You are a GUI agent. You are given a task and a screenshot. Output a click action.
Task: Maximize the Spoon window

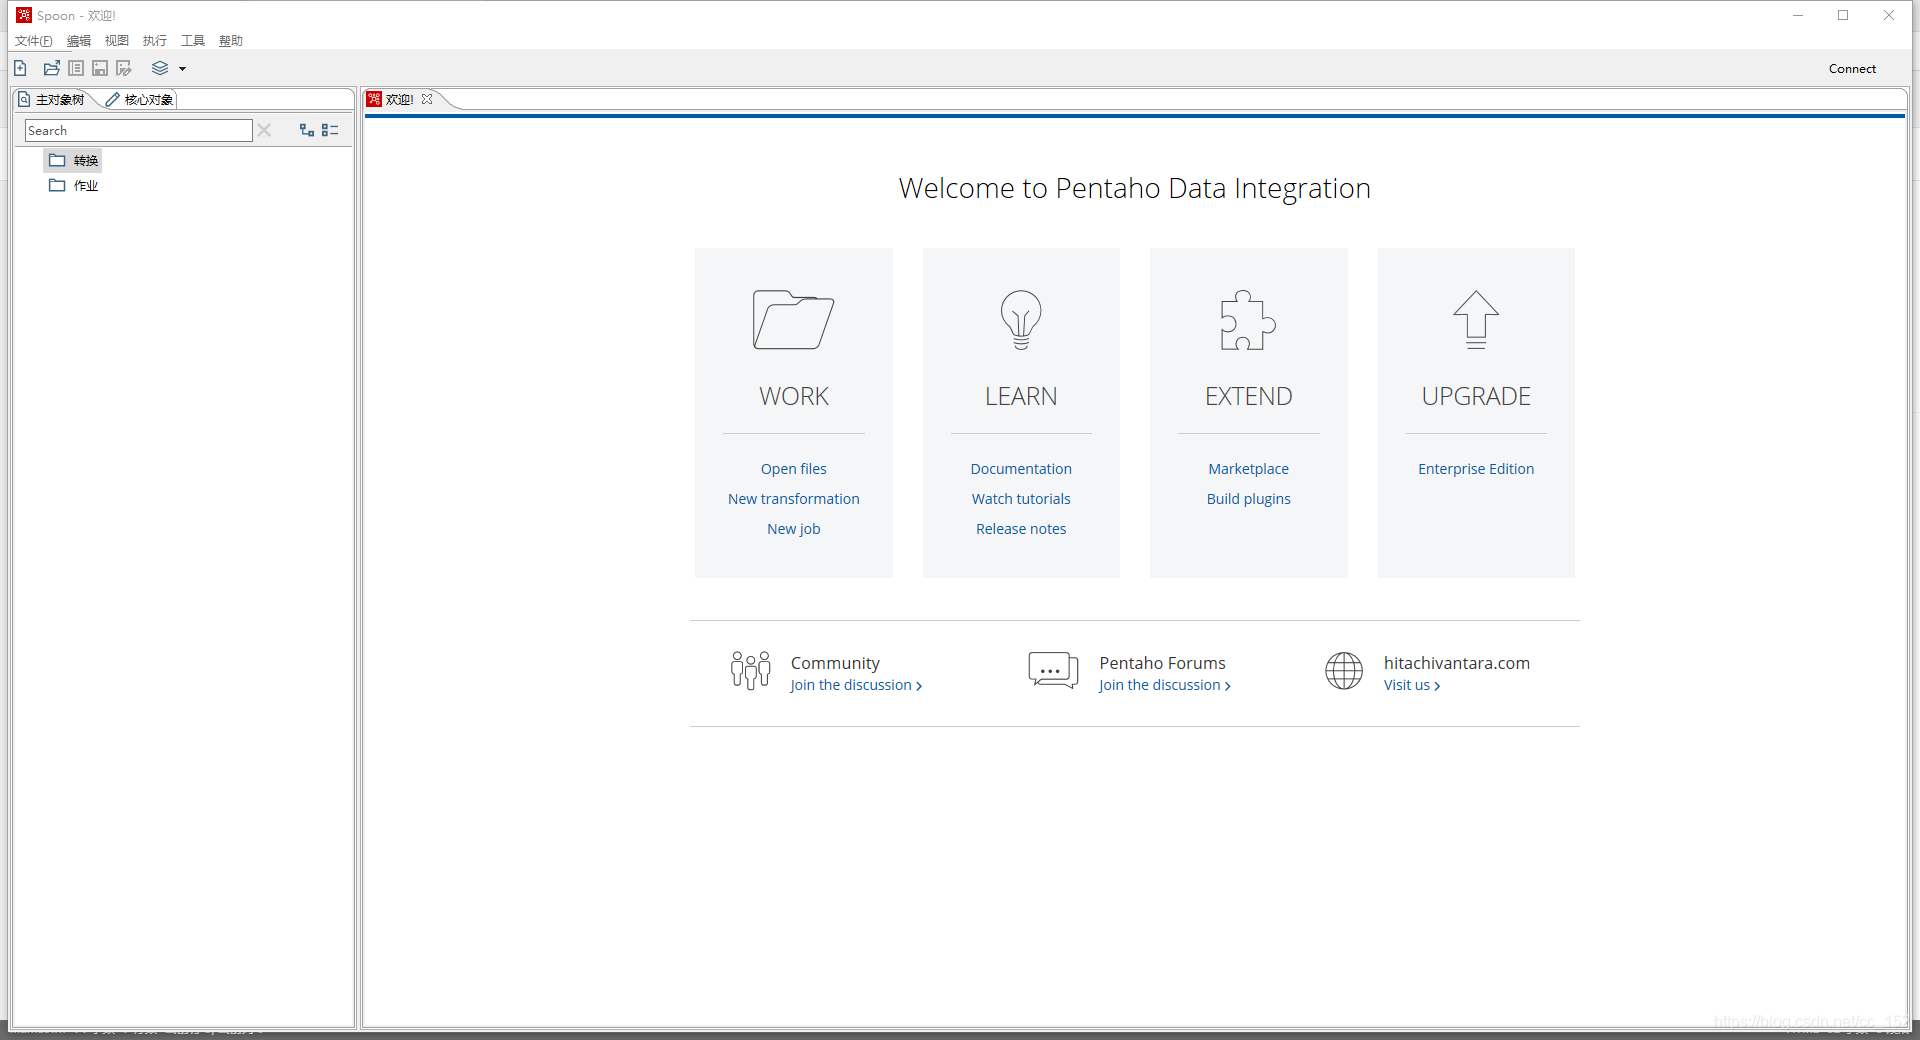(x=1843, y=15)
